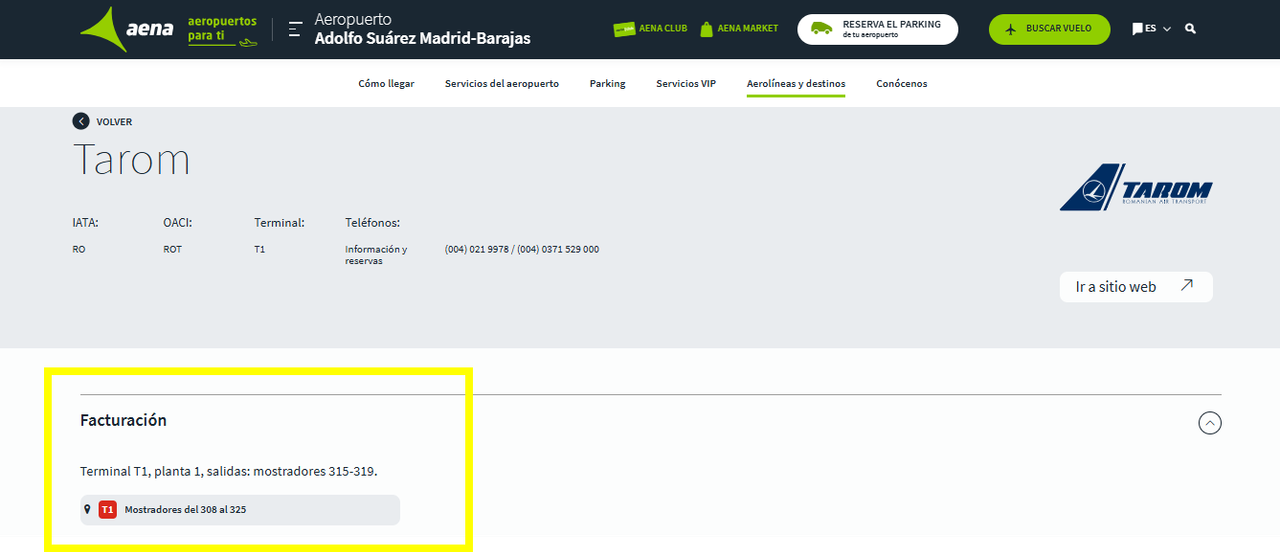Go to AENA MARKET link
Screen dimensions: 1280x552
(740, 29)
